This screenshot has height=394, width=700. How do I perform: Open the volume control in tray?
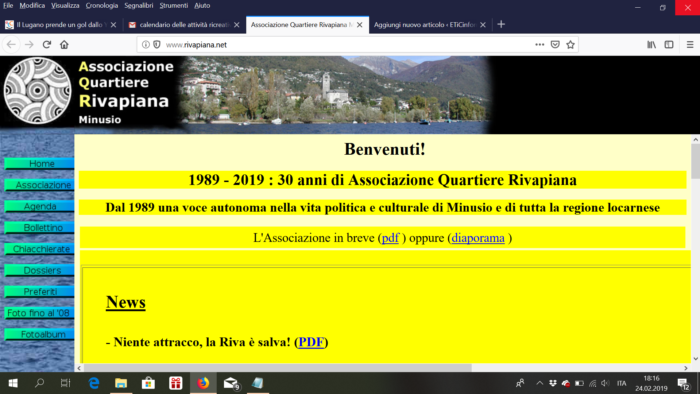click(605, 383)
